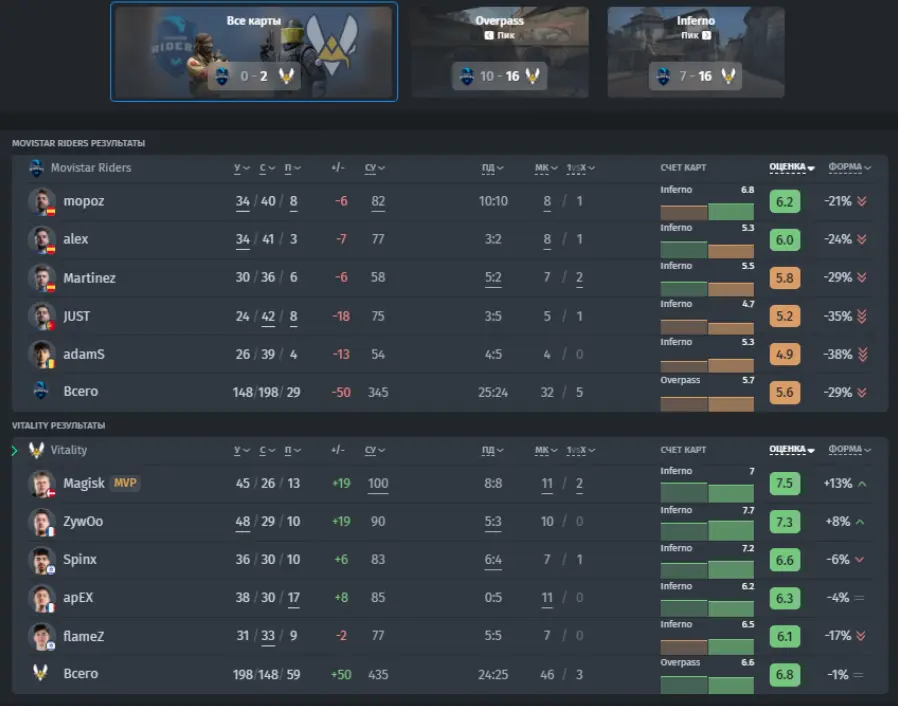
Task: Sort Movistar Riders by С column
Action: tap(267, 168)
